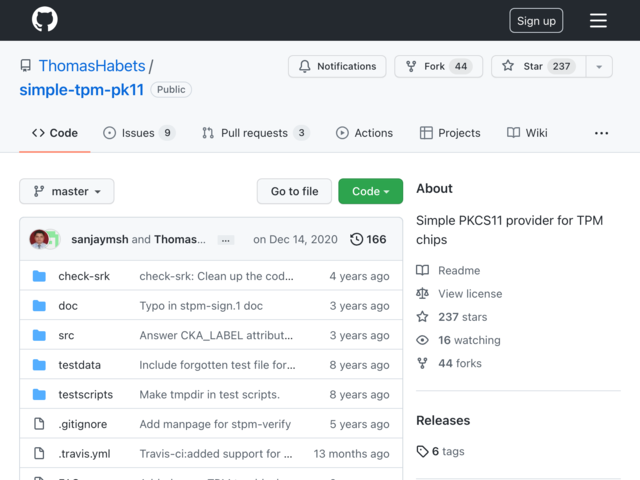Click the Readme book icon

(422, 270)
